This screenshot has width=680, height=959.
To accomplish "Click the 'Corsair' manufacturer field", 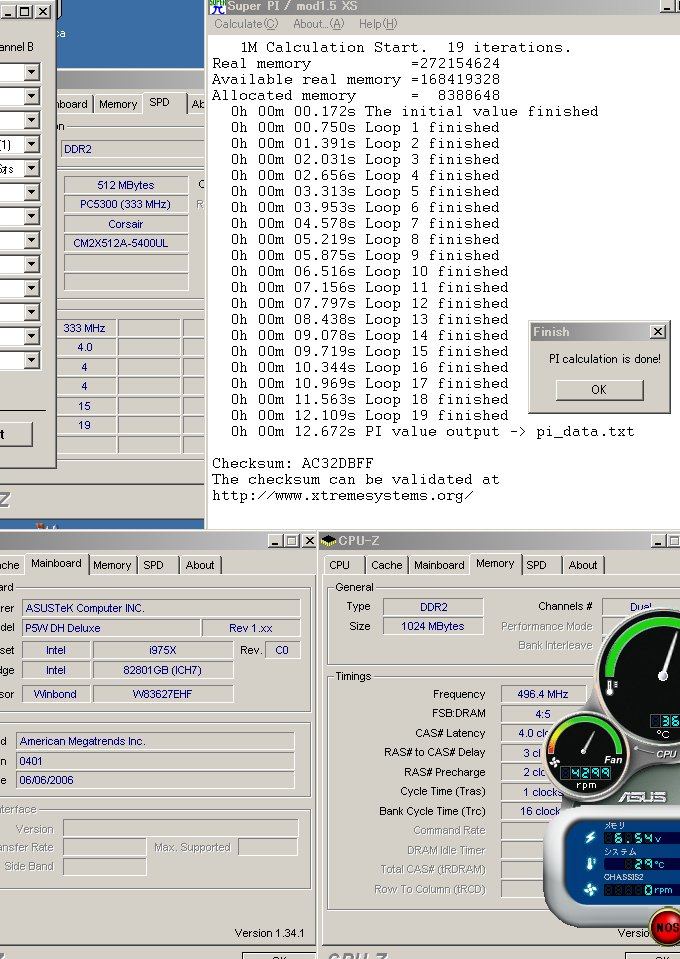I will [x=126, y=224].
